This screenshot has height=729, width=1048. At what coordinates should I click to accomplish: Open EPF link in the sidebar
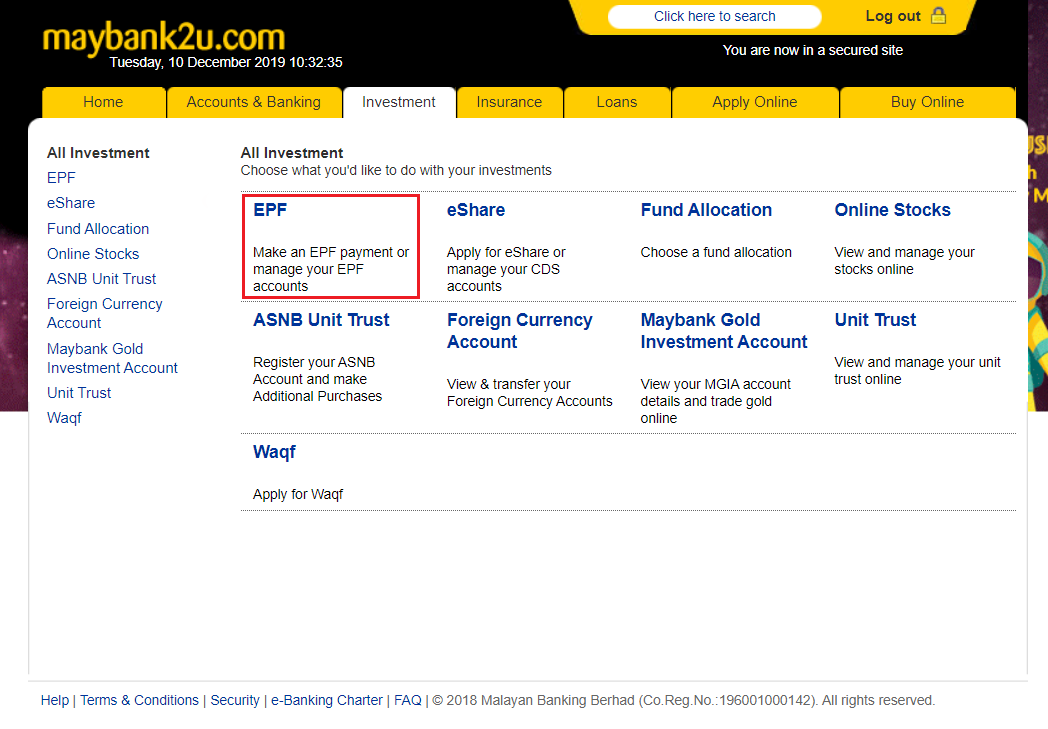tap(61, 178)
